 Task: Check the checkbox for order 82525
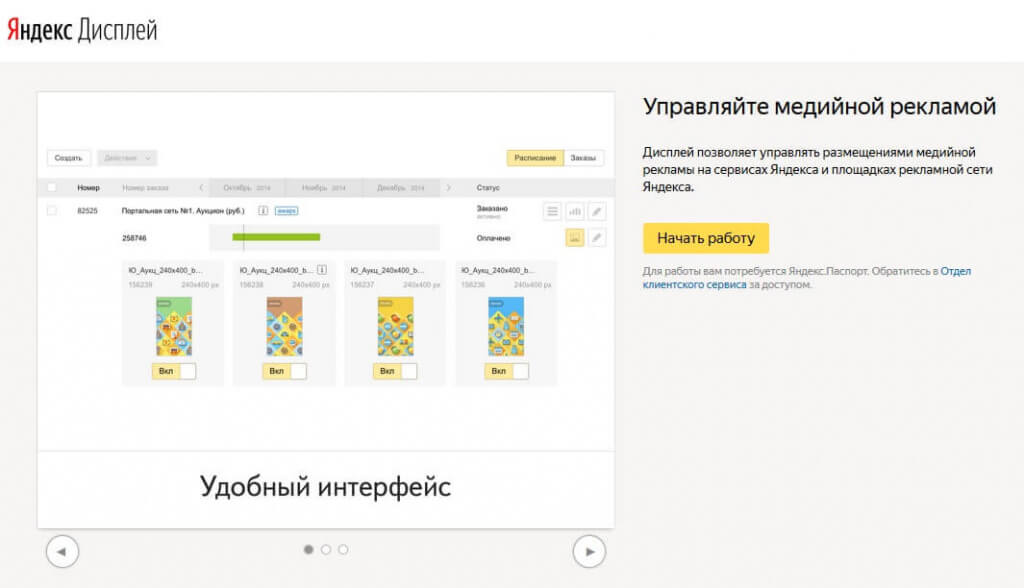52,211
